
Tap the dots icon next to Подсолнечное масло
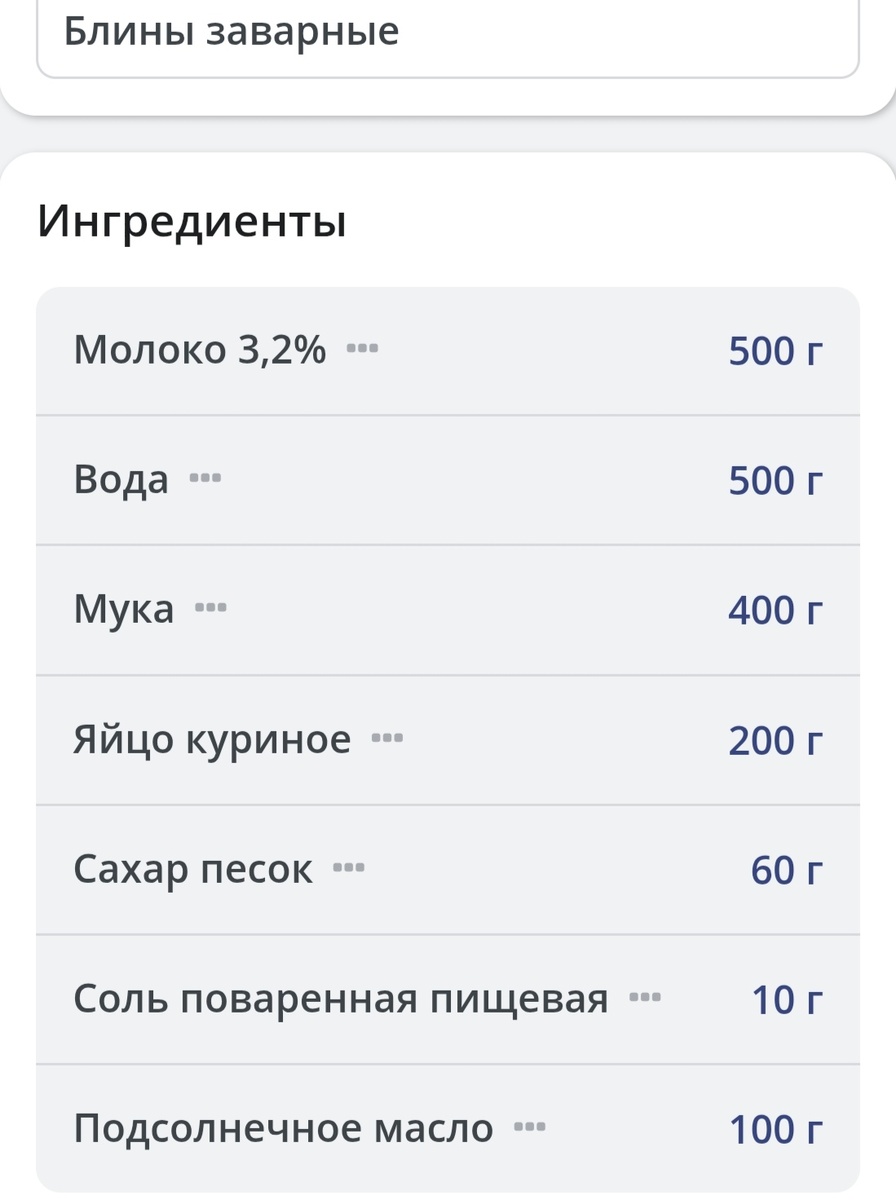coord(530,1128)
